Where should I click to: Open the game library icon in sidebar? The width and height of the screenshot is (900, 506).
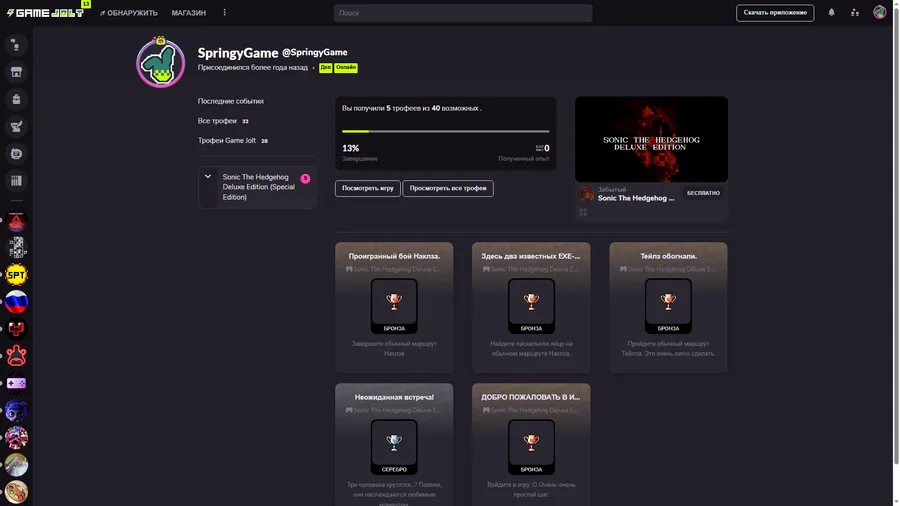(16, 181)
